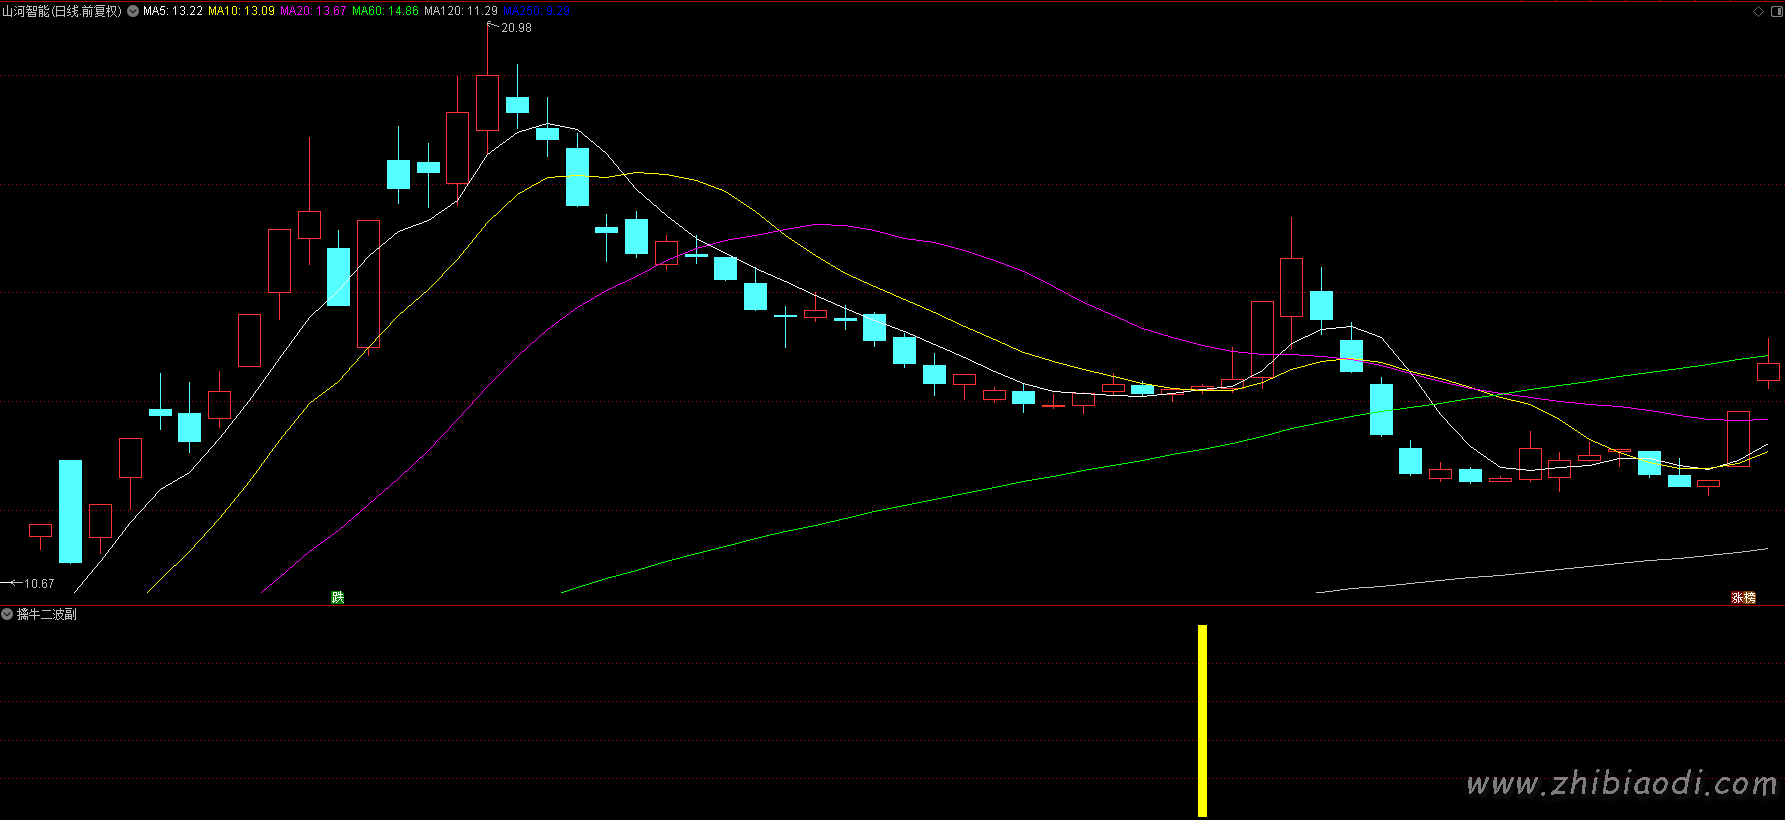This screenshot has height=820, width=1785.
Task: Click the last red candlestick at chart's right edge
Action: (1768, 372)
